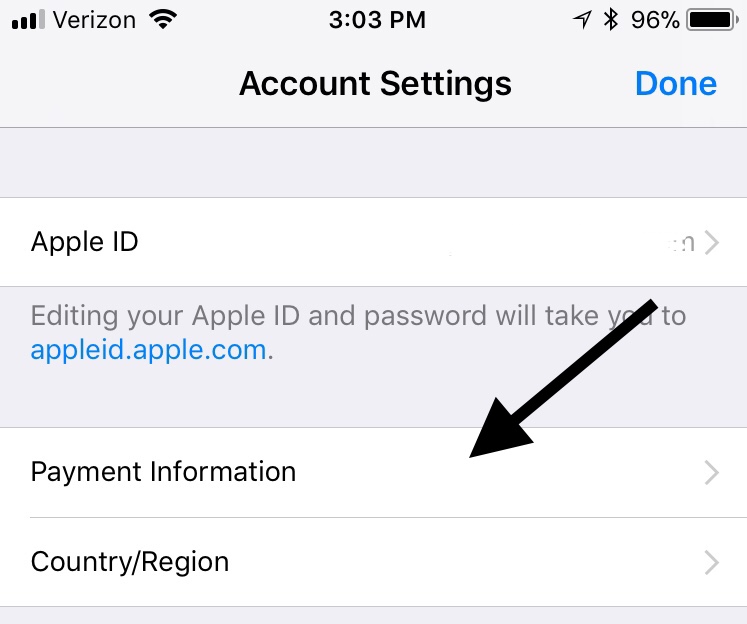Tap the battery icon in status bar

(712, 20)
